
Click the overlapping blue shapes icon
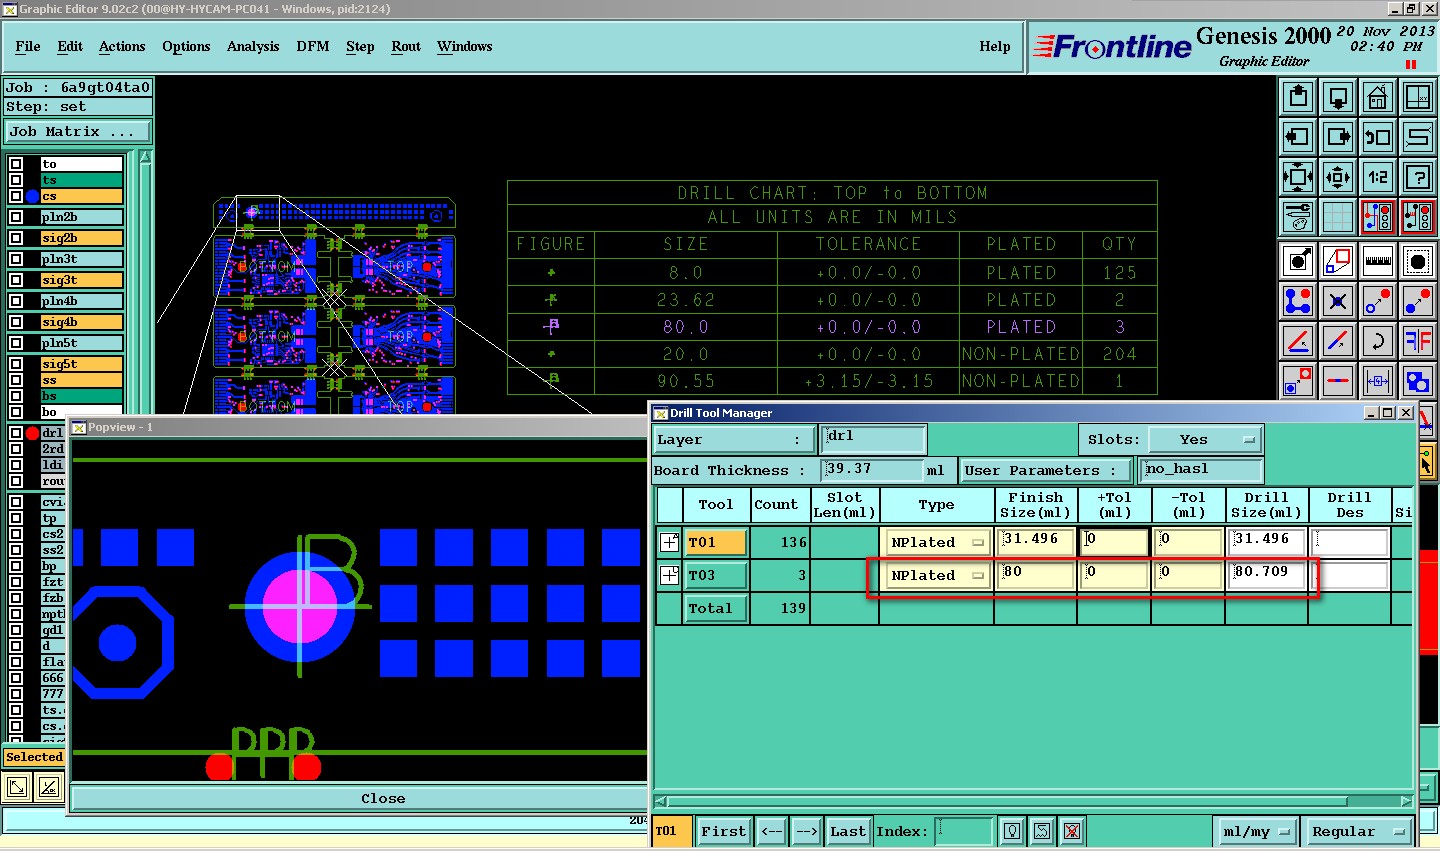(1418, 381)
